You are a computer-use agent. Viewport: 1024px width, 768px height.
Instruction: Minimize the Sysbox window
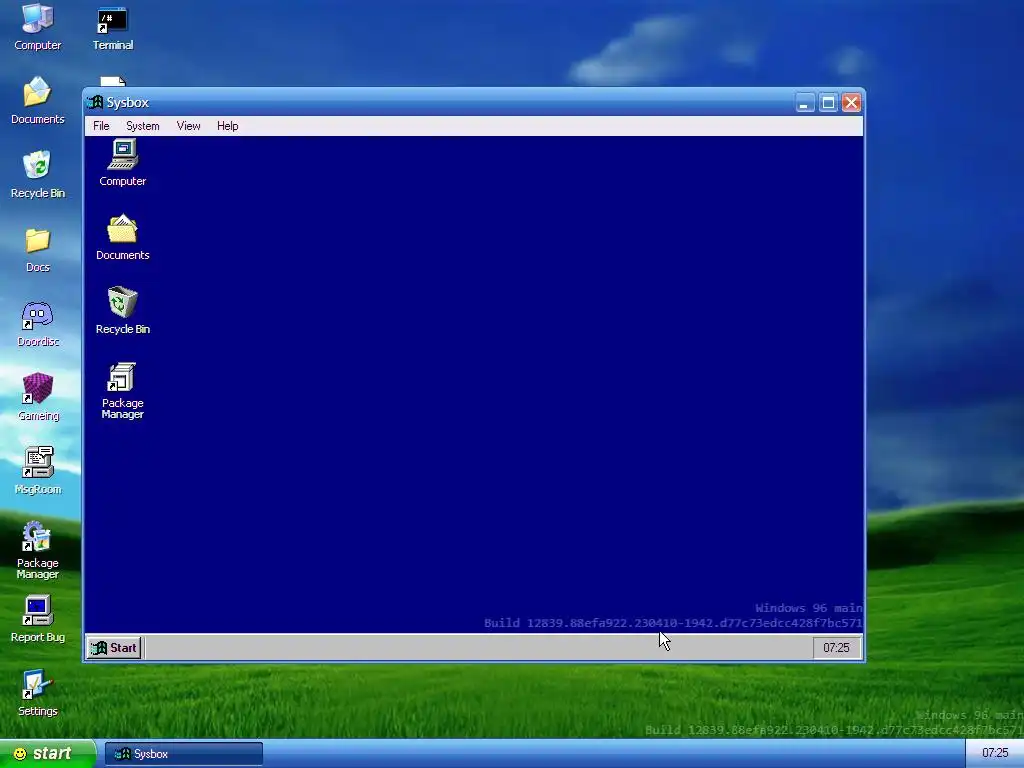coord(805,103)
